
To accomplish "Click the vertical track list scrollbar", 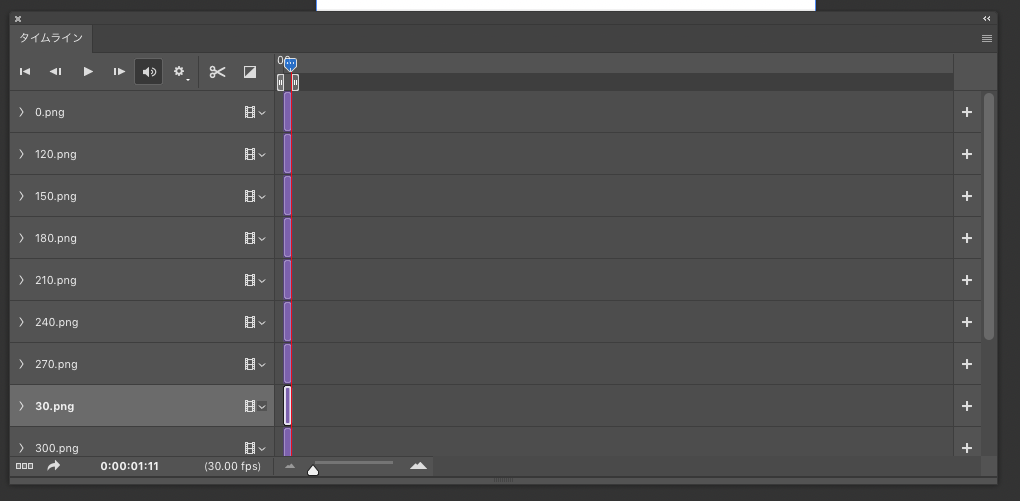I will tap(989, 216).
